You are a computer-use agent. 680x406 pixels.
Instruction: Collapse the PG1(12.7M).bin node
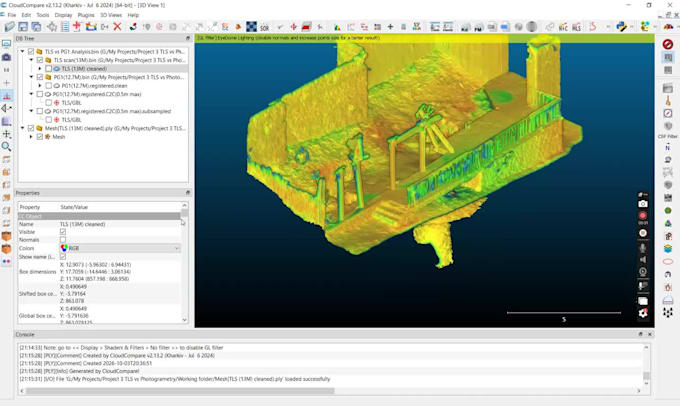point(31,77)
